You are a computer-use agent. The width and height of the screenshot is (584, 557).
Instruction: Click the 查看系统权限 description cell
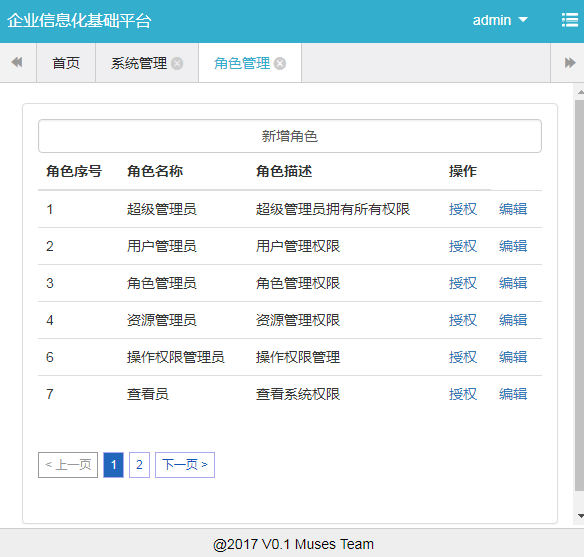click(298, 394)
